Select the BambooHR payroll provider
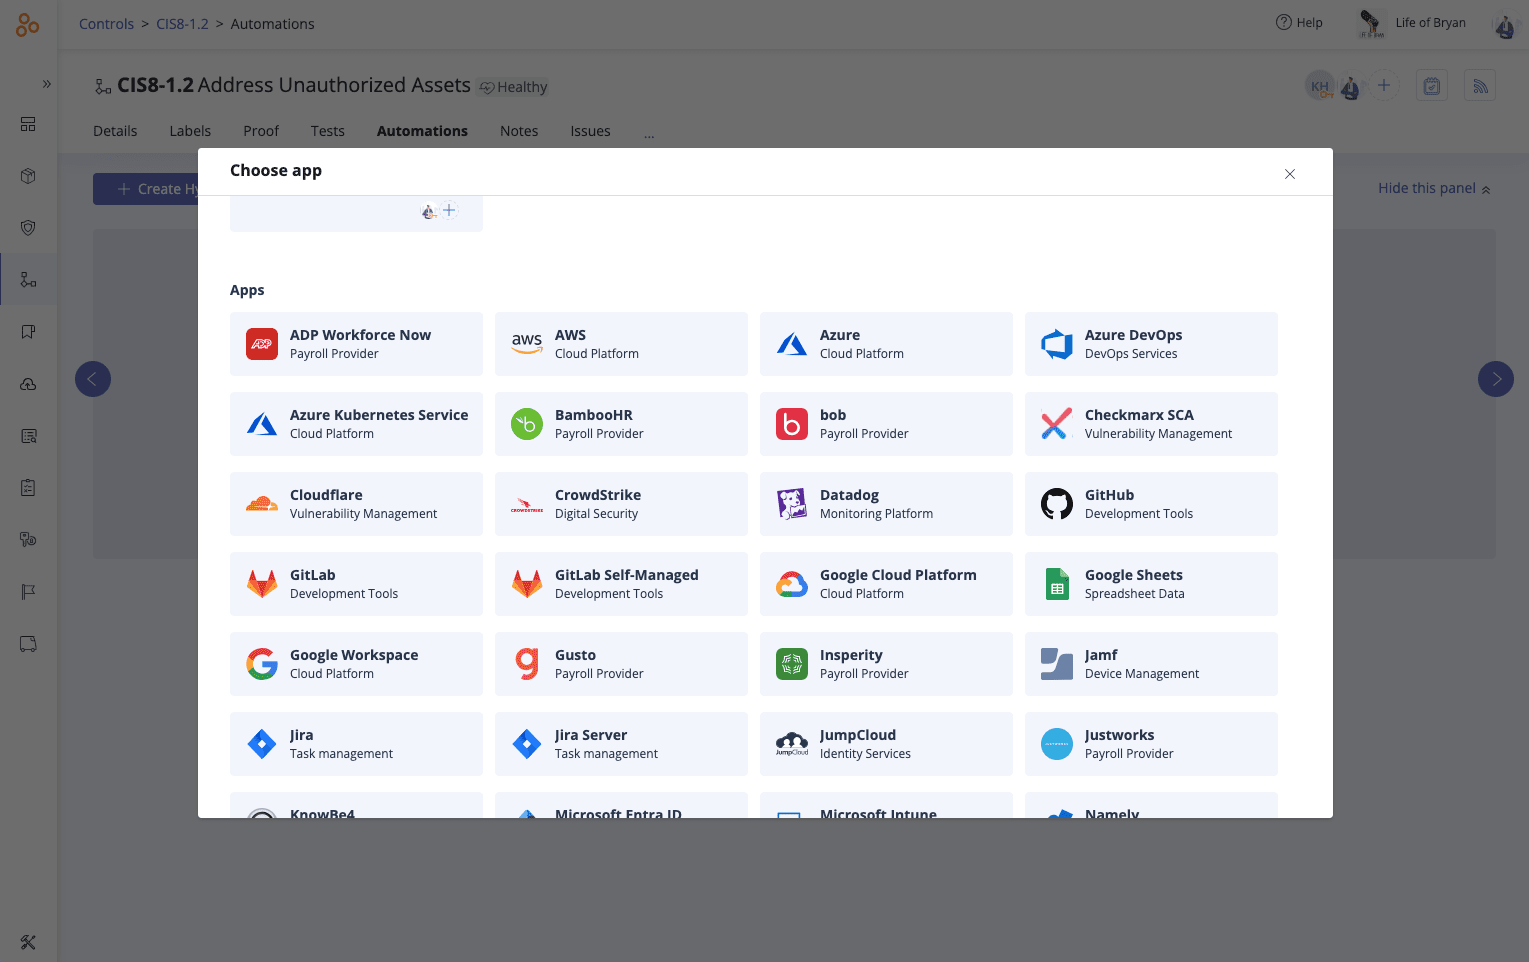 620,424
